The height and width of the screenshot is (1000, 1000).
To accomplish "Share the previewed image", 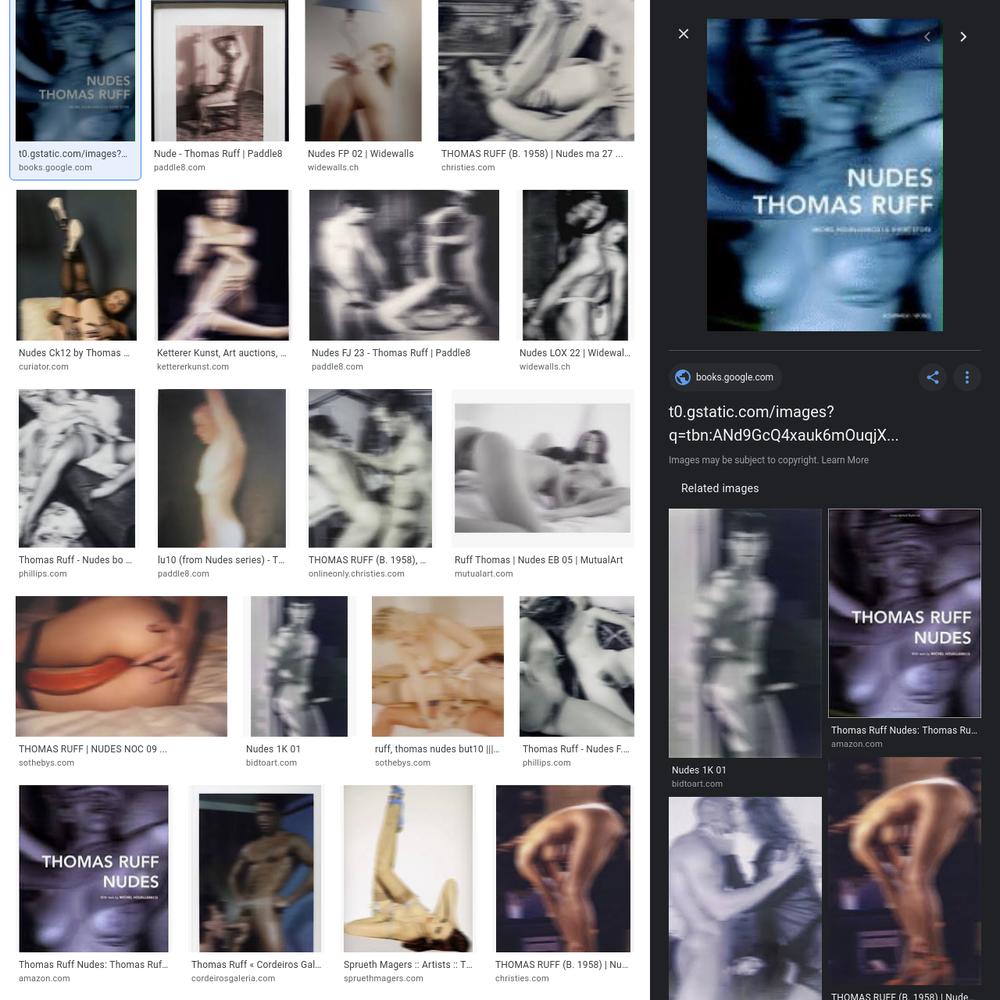I will pos(932,377).
